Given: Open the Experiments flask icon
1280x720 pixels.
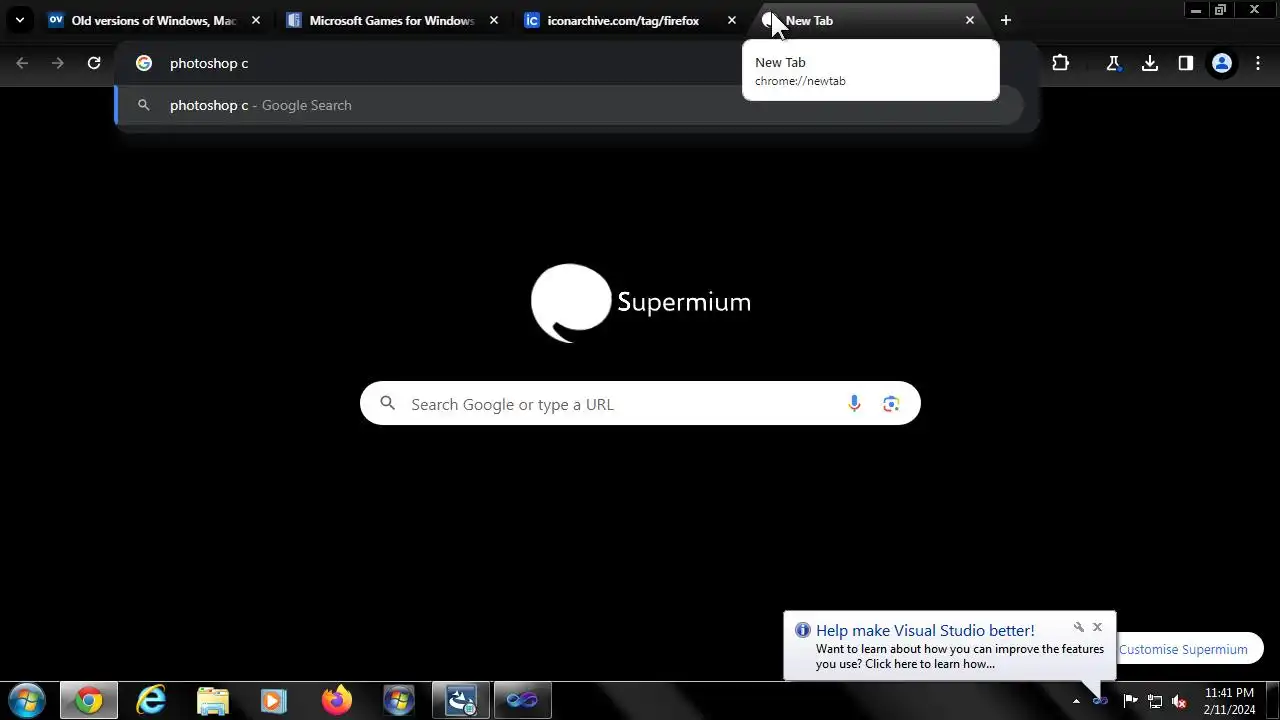Looking at the screenshot, I should tap(1113, 63).
